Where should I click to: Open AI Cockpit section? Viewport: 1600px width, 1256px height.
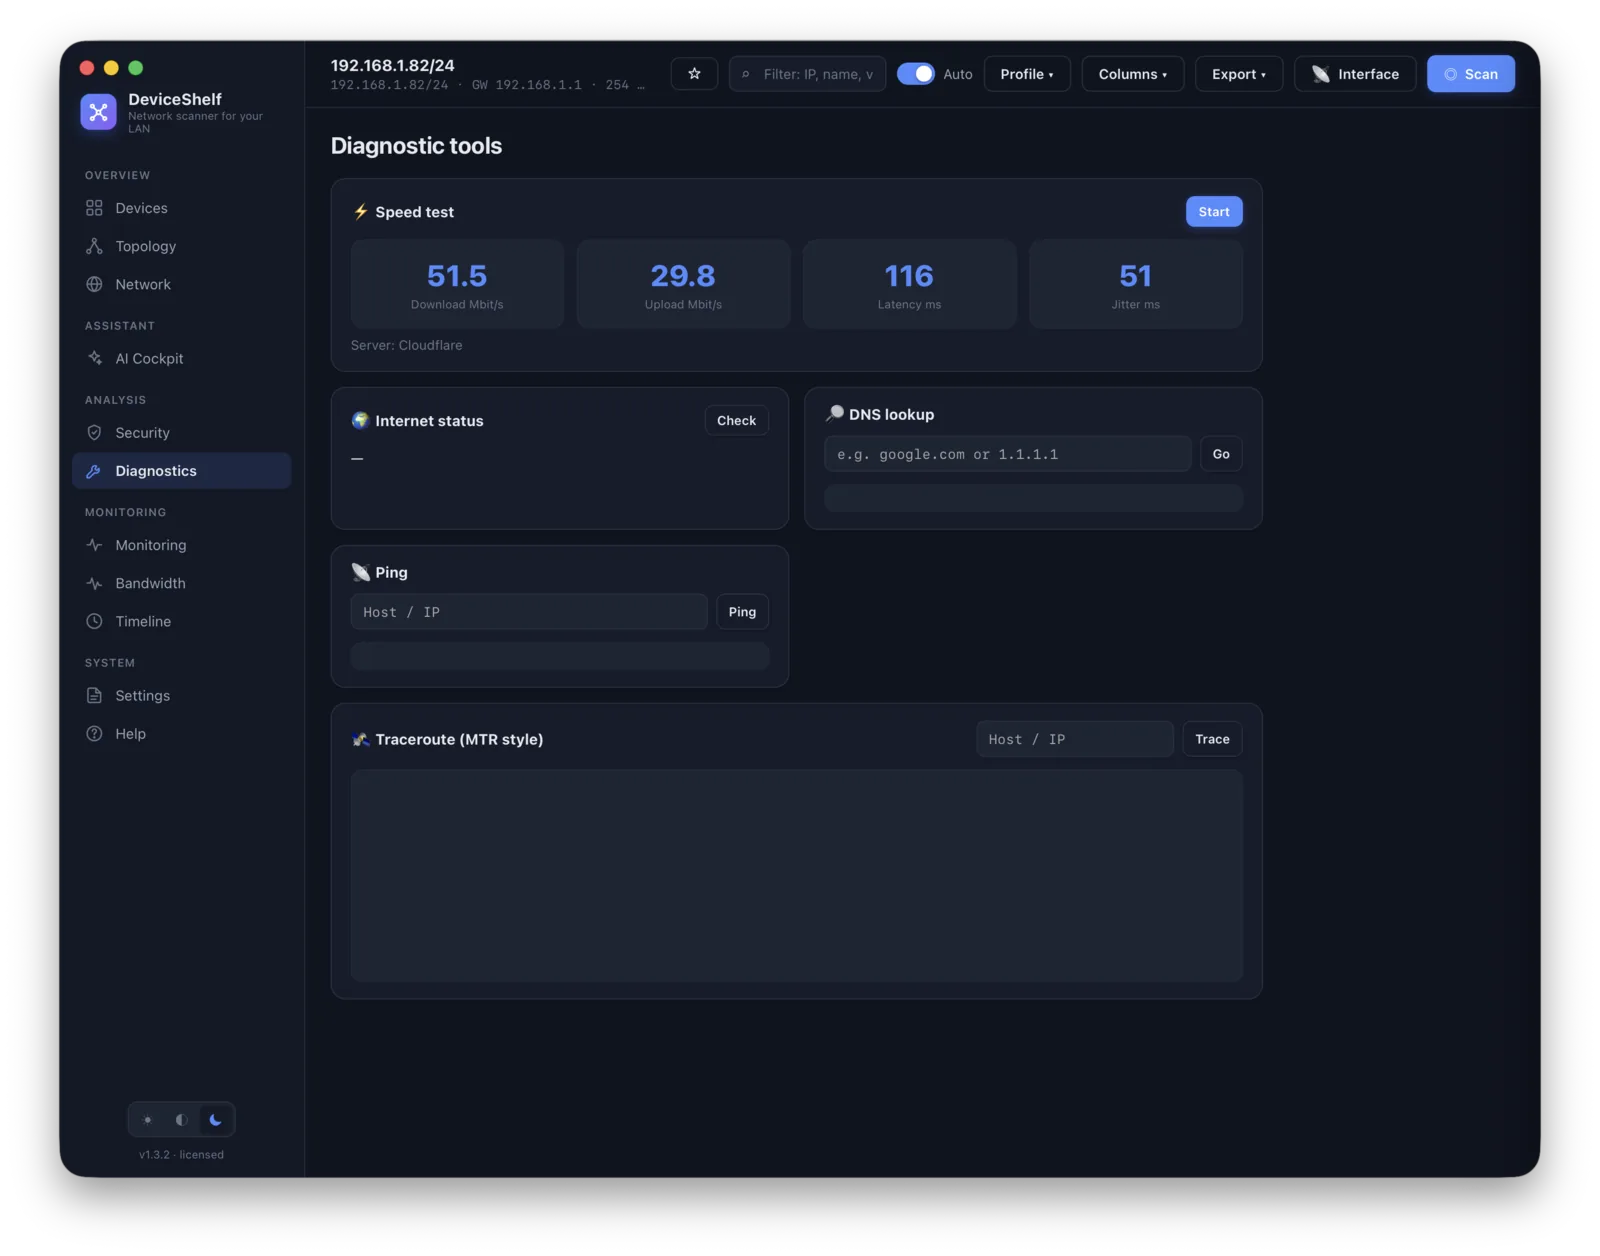[181, 358]
